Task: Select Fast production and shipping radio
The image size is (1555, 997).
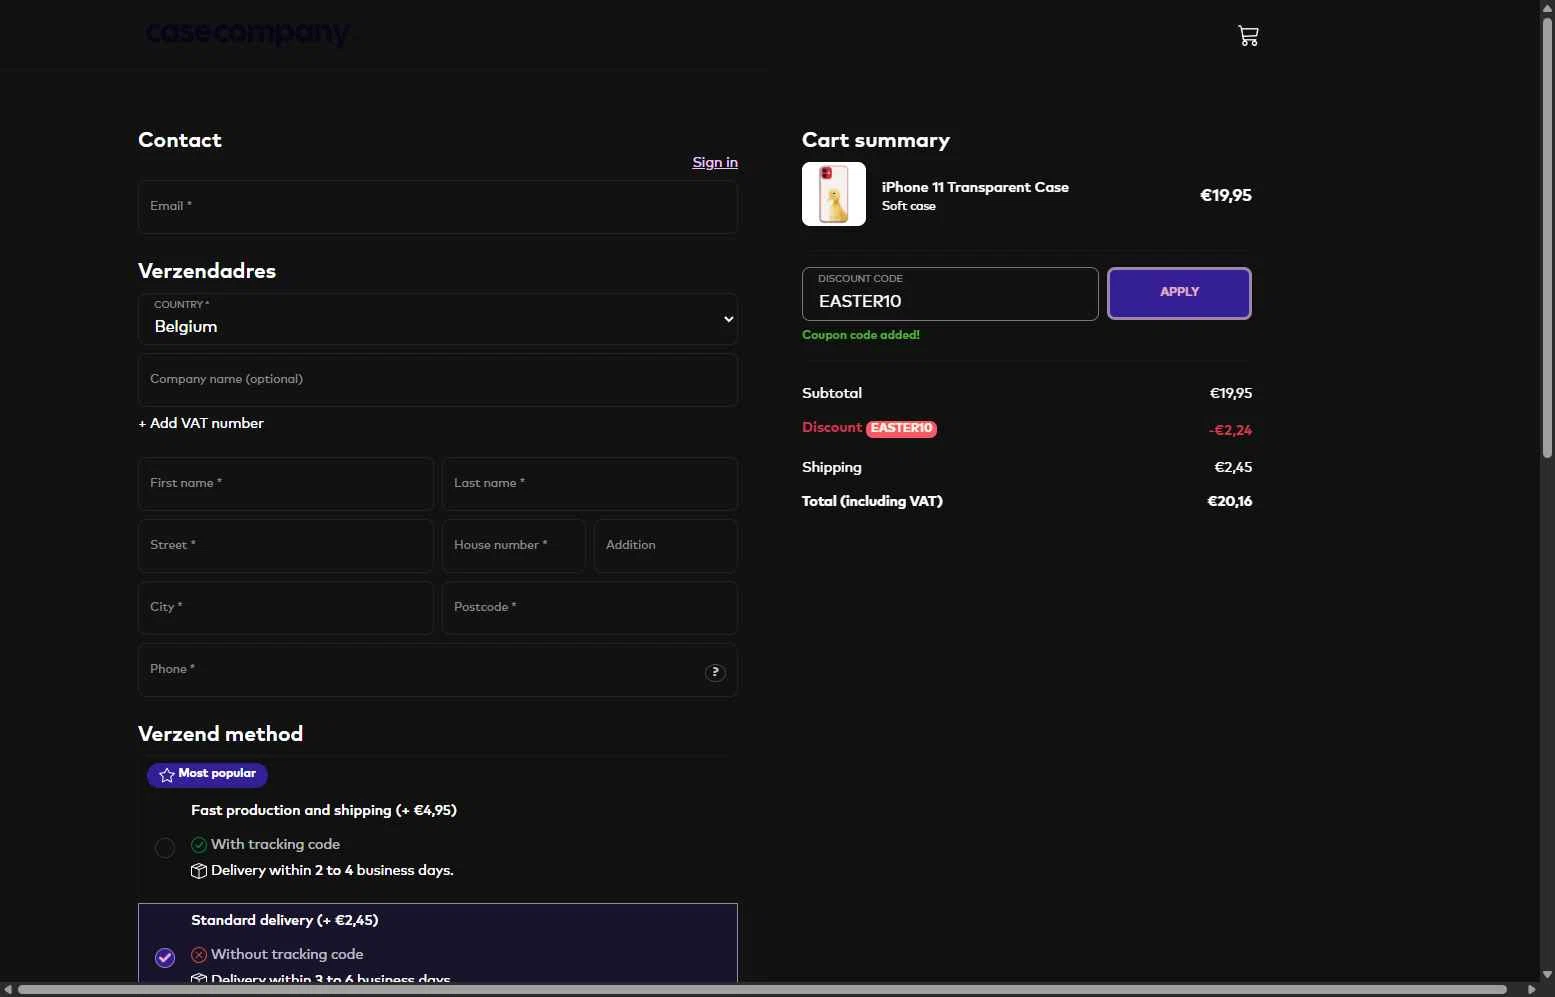Action: coord(165,848)
